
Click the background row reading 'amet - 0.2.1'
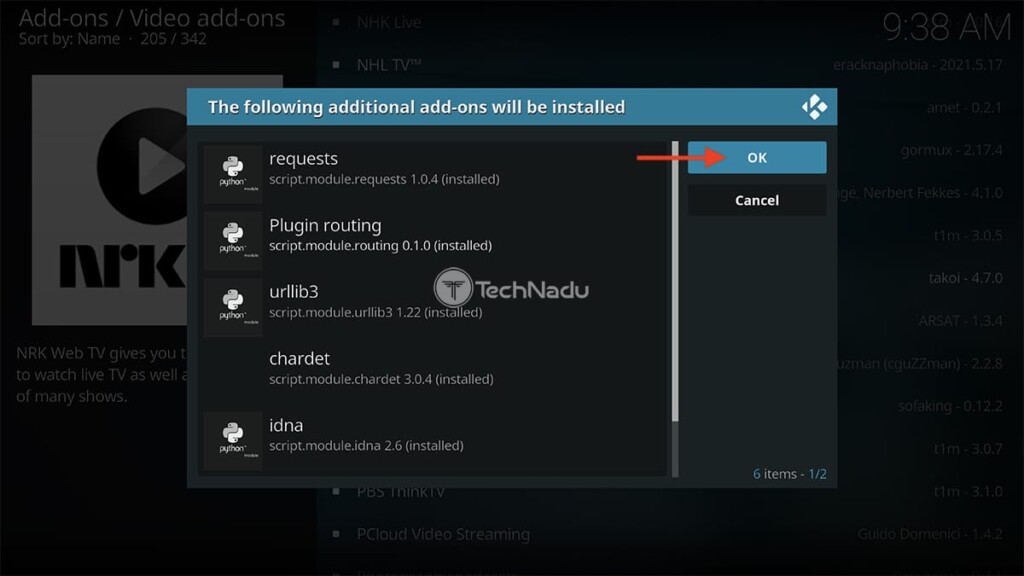point(964,107)
